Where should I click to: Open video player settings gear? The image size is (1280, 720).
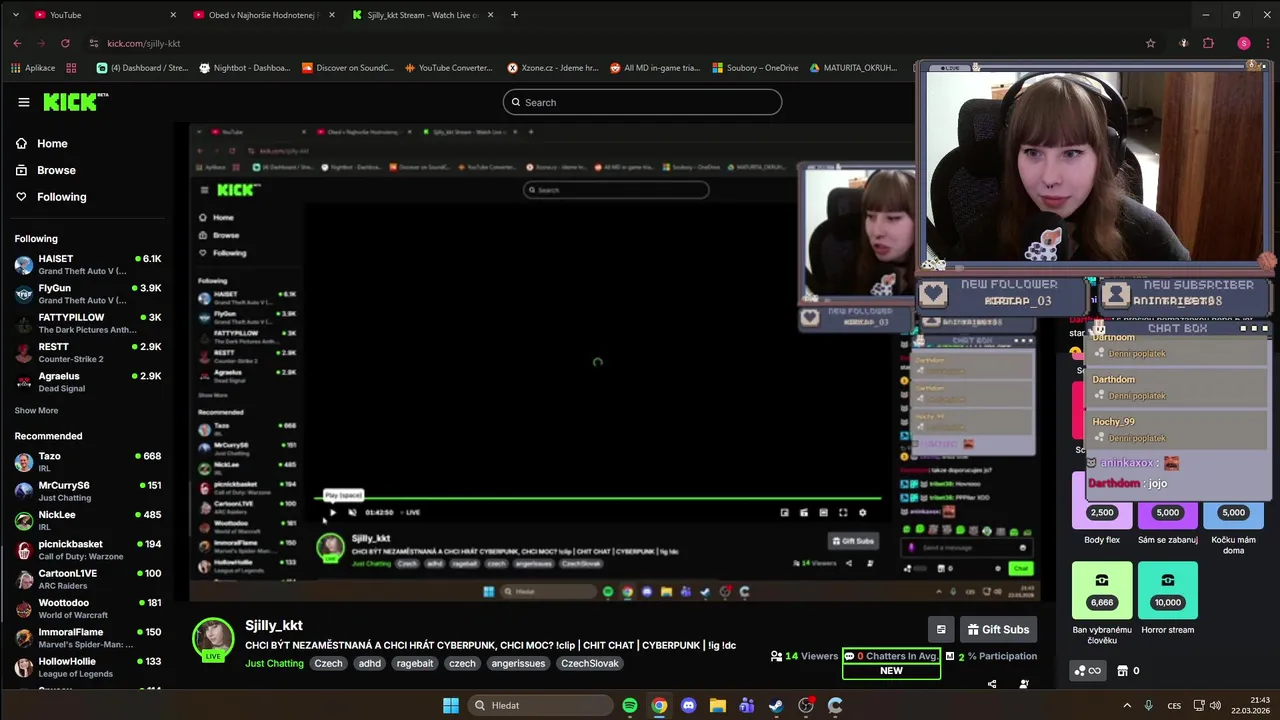(863, 512)
